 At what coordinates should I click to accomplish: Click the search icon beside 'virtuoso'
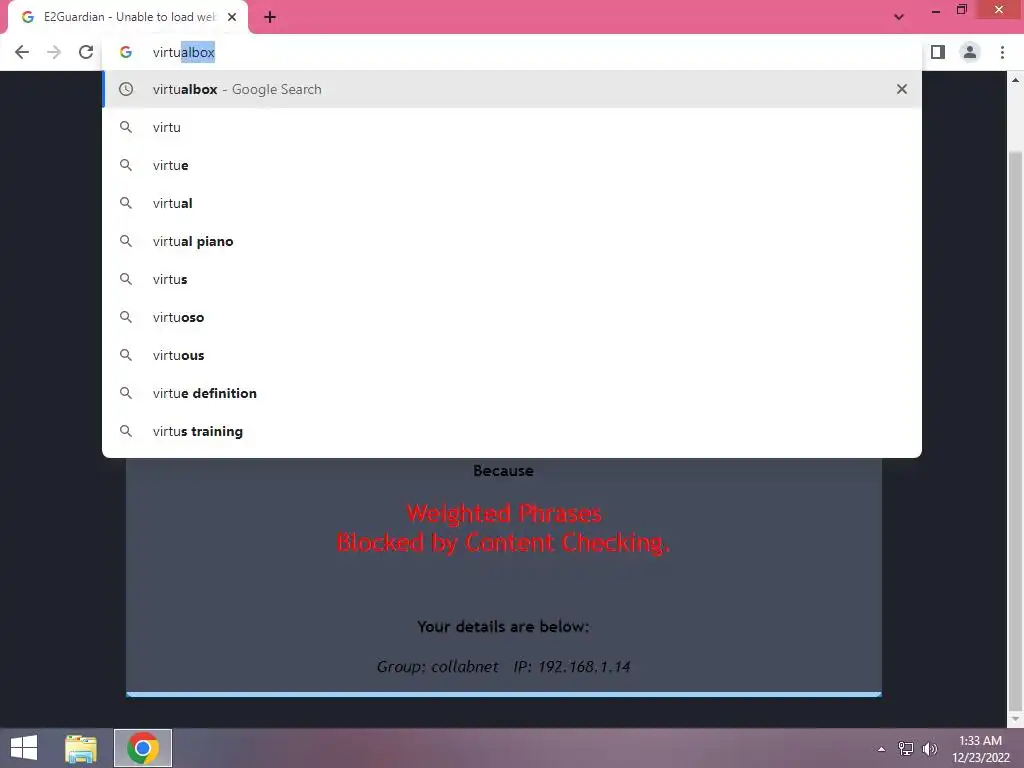tap(126, 317)
